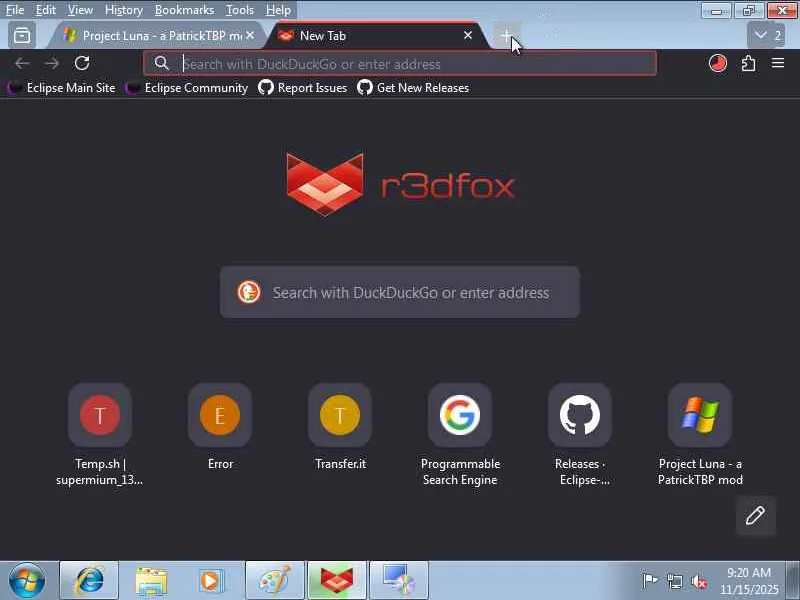This screenshot has width=800, height=600.
Task: Click the DuckDuckGo icon in search box
Action: pyautogui.click(x=249, y=292)
